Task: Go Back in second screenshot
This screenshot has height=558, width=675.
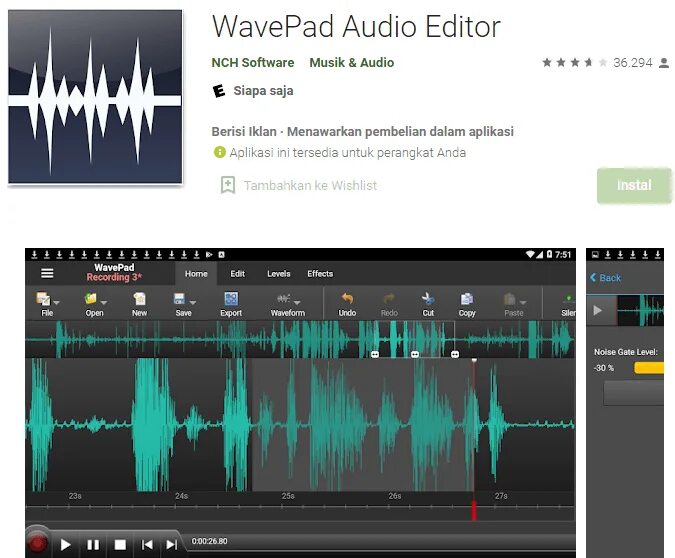Action: tap(605, 278)
